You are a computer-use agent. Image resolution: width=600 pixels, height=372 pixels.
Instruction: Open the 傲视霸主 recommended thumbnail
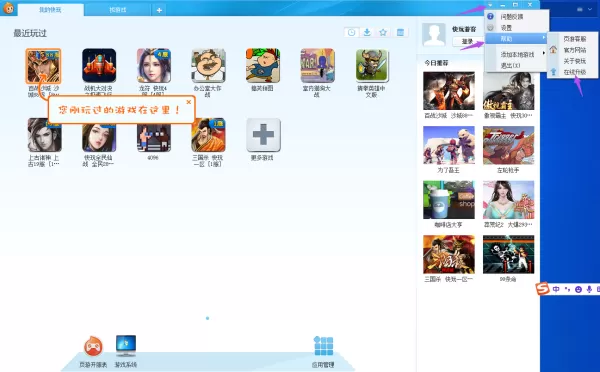pos(509,92)
